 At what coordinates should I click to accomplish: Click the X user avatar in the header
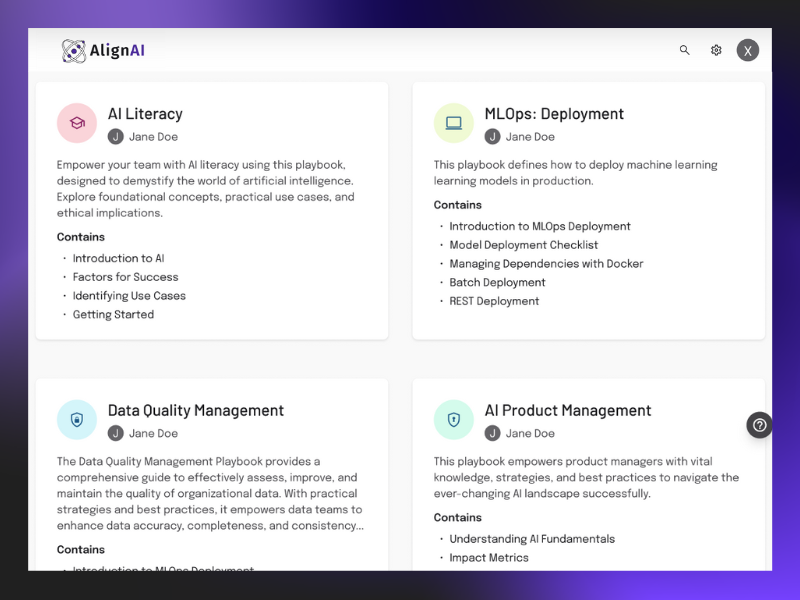[748, 50]
